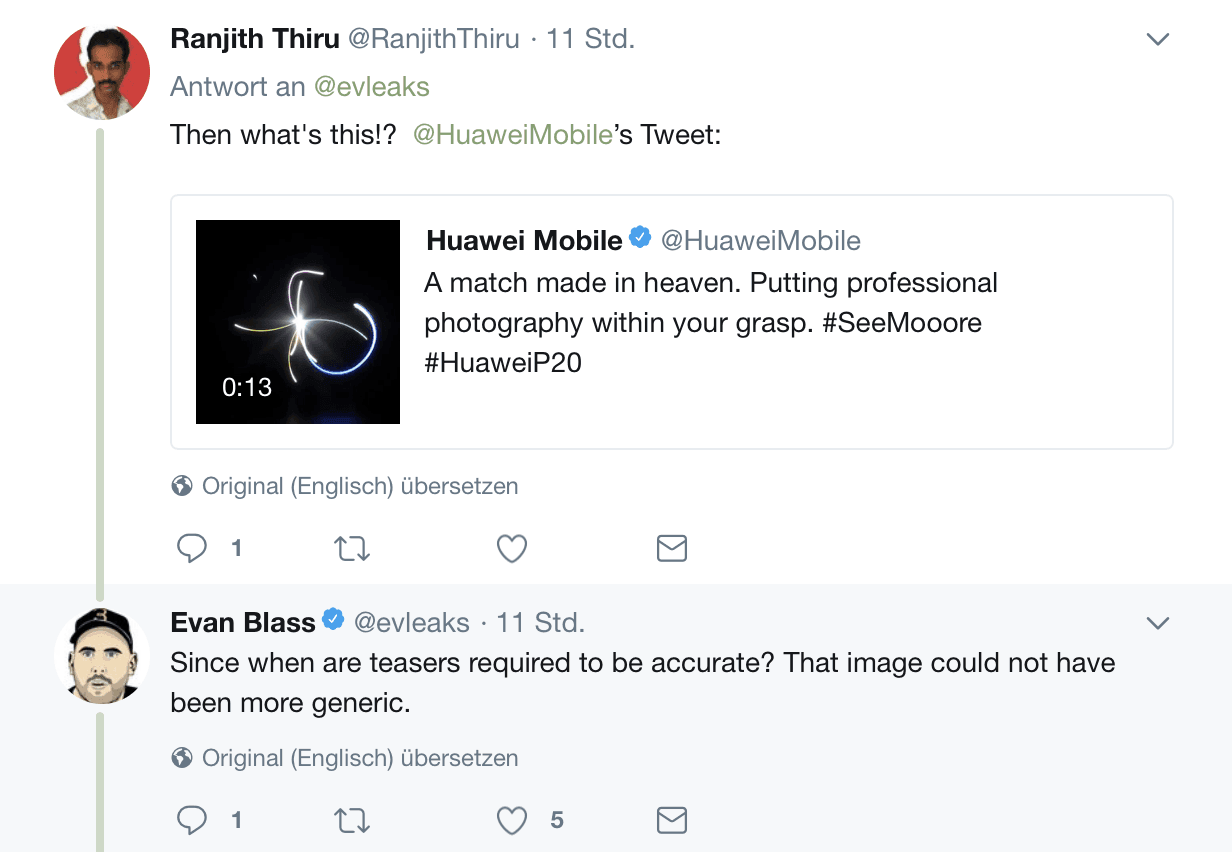
Task: Send Evan Blass's tweet via direct message
Action: [x=672, y=821]
